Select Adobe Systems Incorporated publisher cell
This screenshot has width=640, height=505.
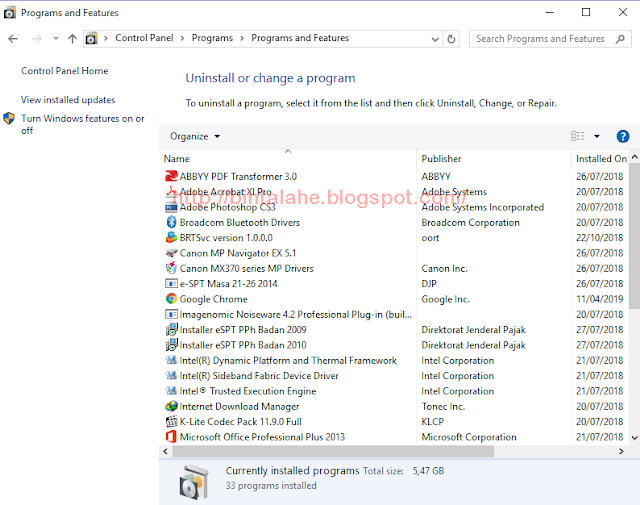click(x=482, y=207)
